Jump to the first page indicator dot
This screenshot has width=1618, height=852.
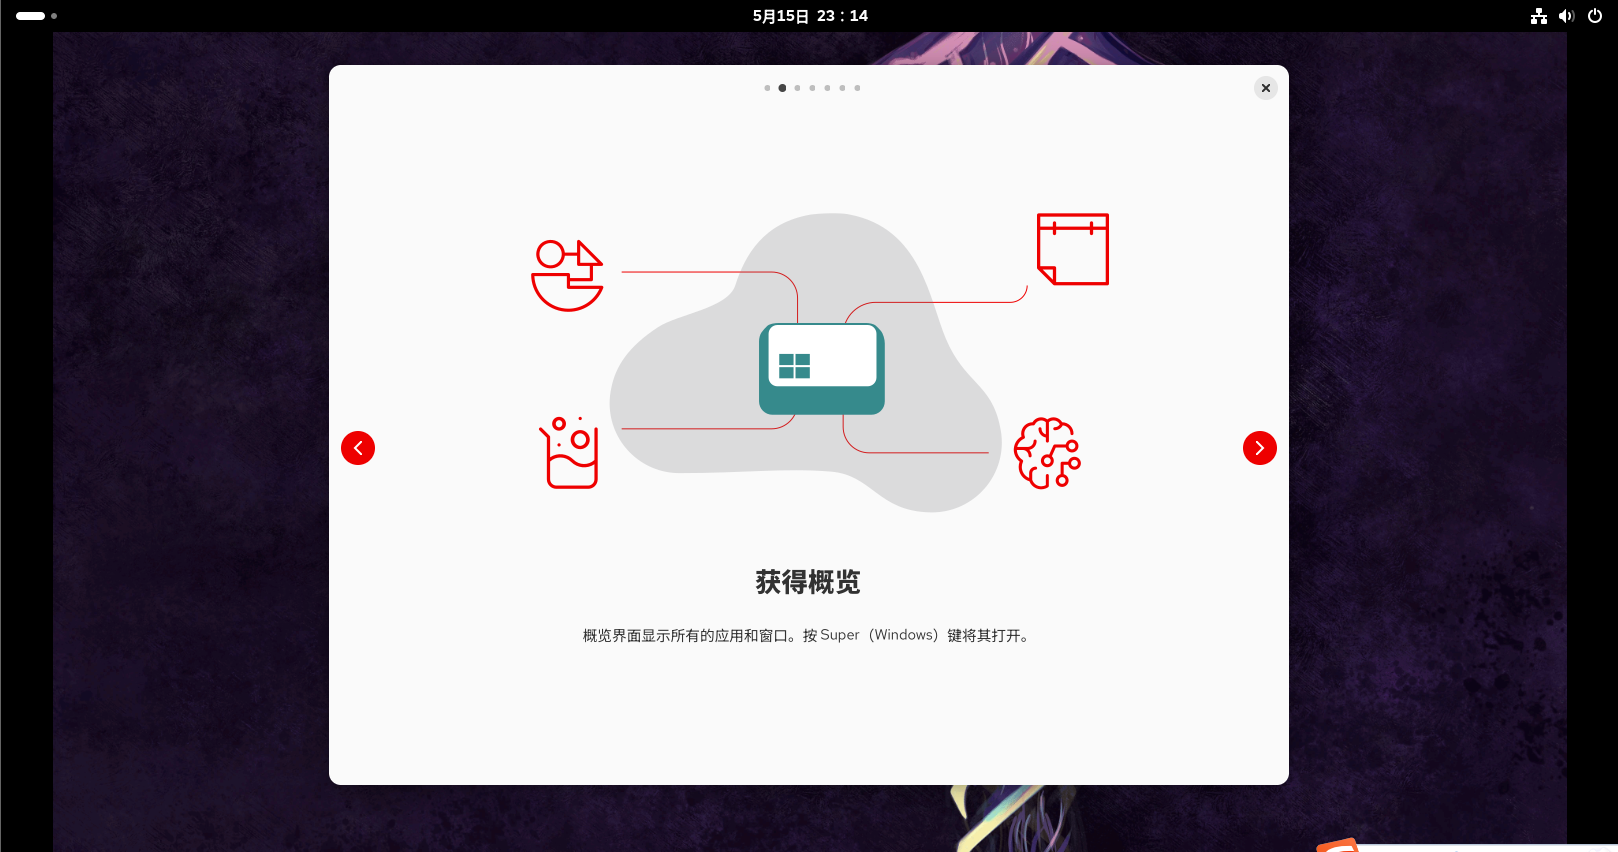767,88
